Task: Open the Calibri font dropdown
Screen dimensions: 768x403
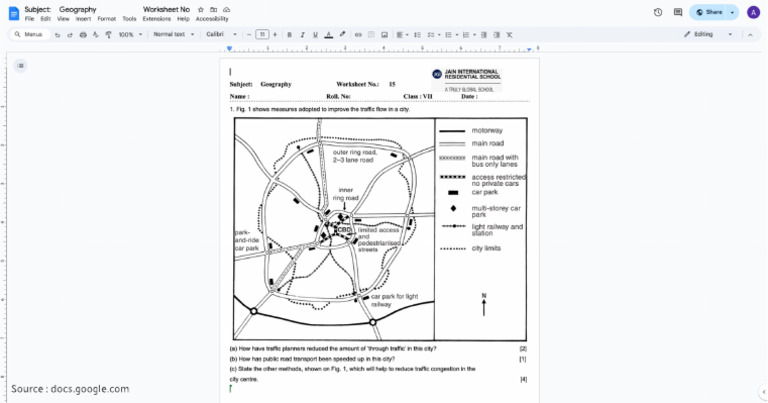Action: (x=221, y=35)
